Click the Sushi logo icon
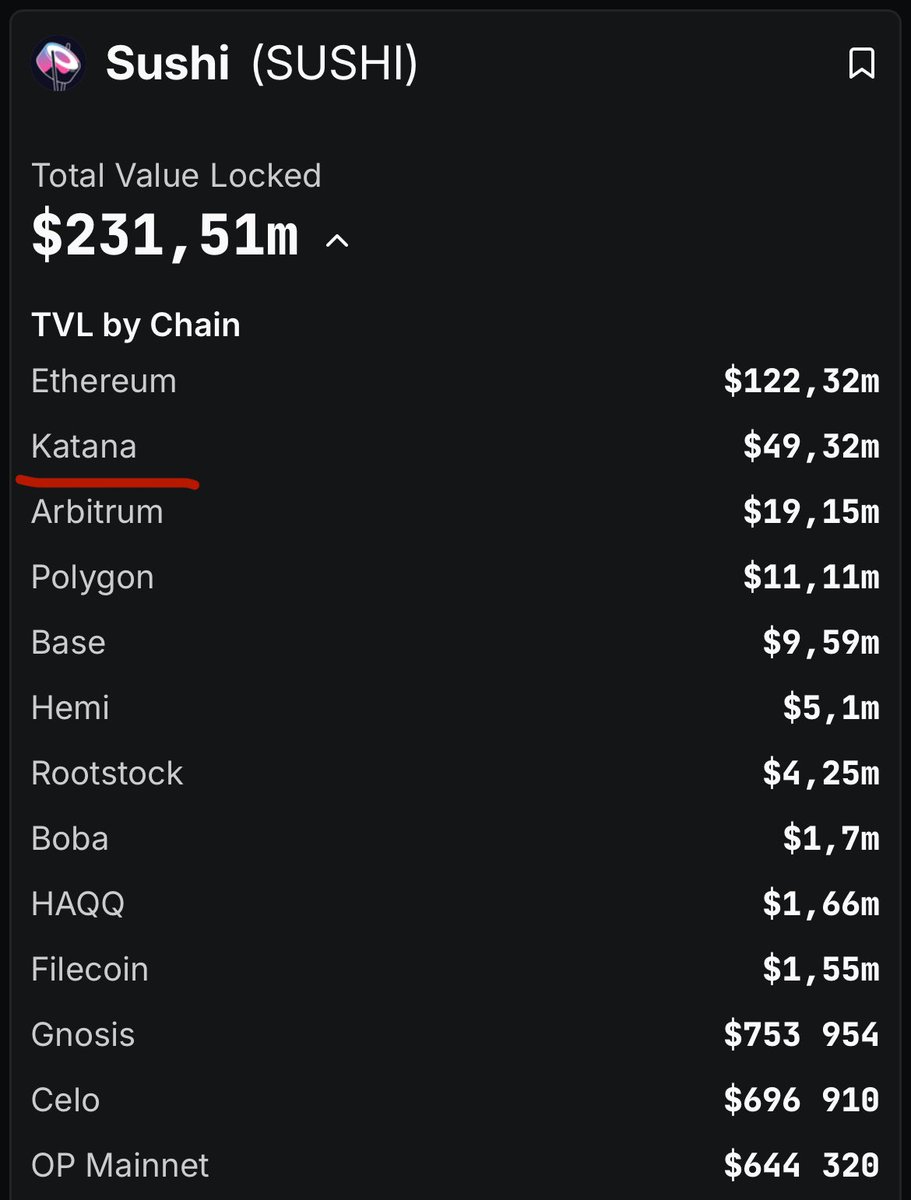 click(x=59, y=65)
